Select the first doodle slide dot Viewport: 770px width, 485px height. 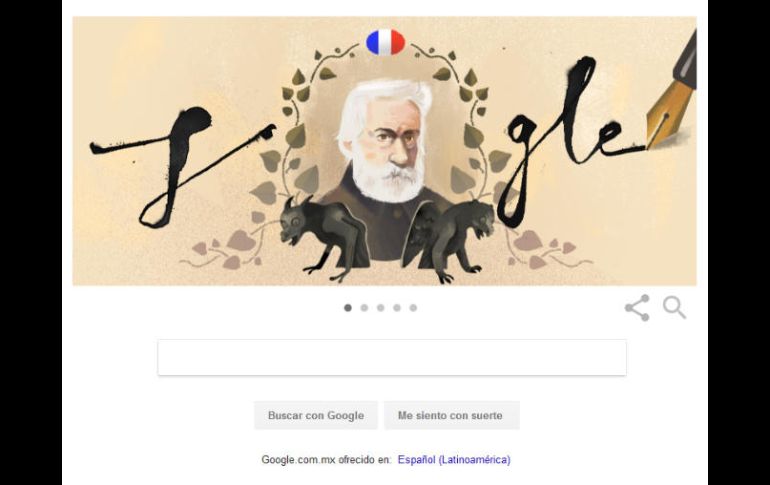coord(348,308)
